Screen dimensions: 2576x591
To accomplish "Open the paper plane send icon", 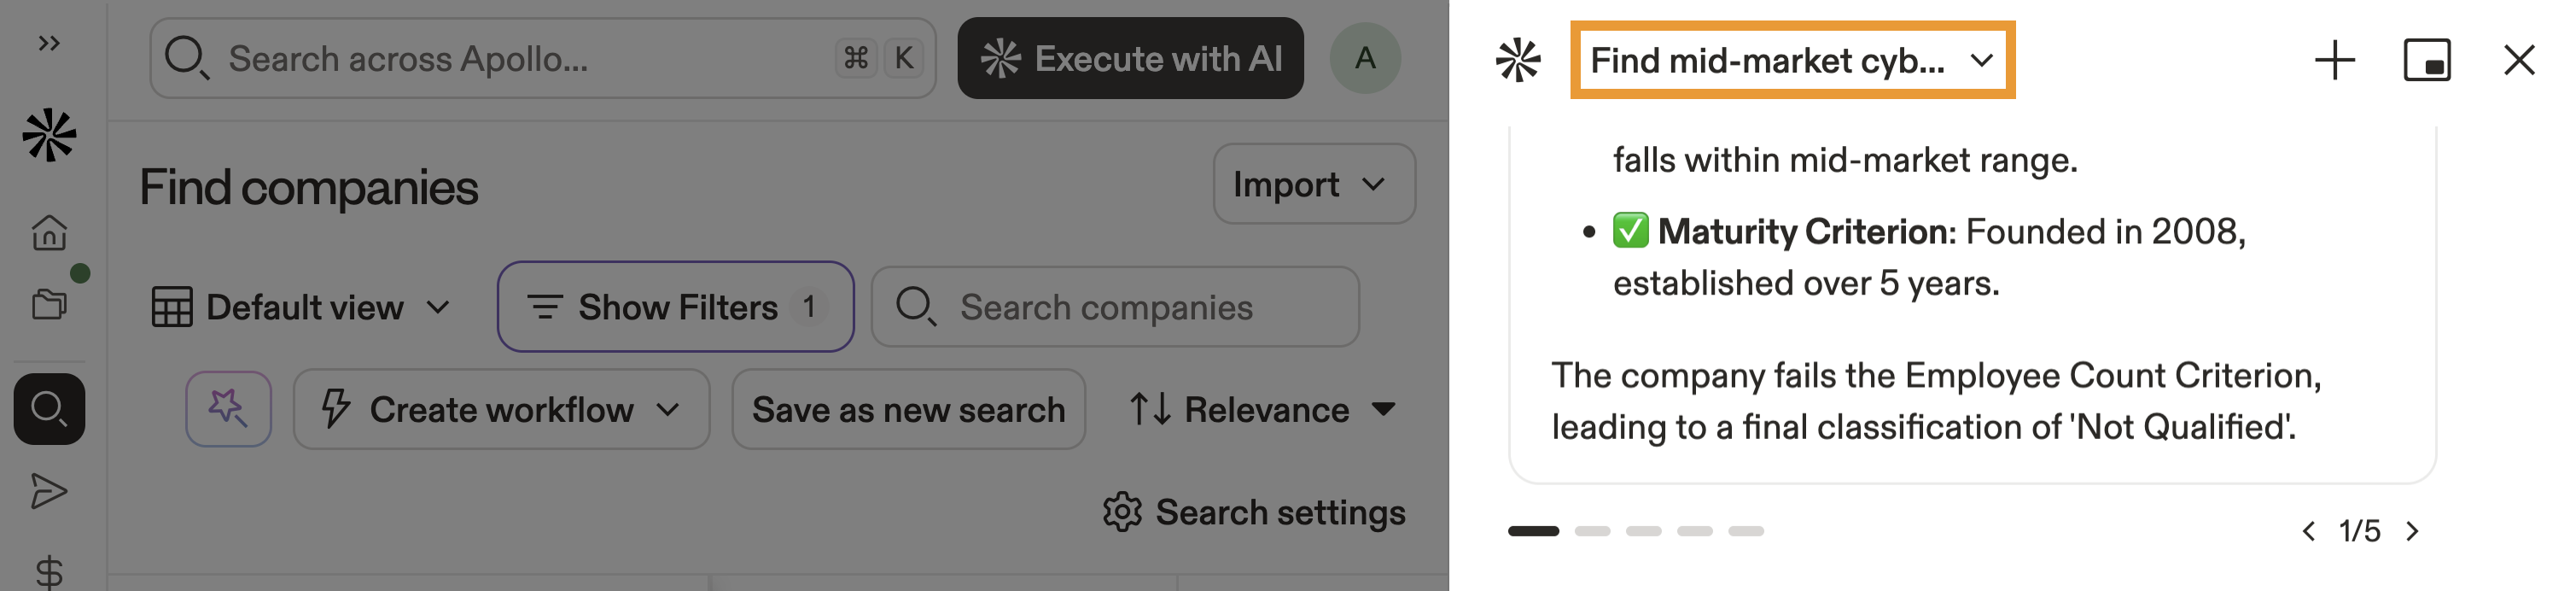I will [x=49, y=491].
